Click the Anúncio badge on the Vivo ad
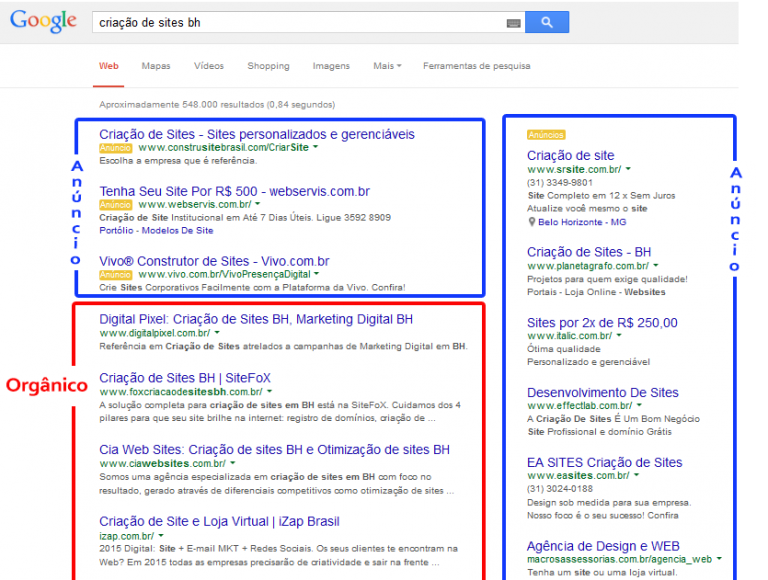This screenshot has width=768, height=580. [116, 274]
